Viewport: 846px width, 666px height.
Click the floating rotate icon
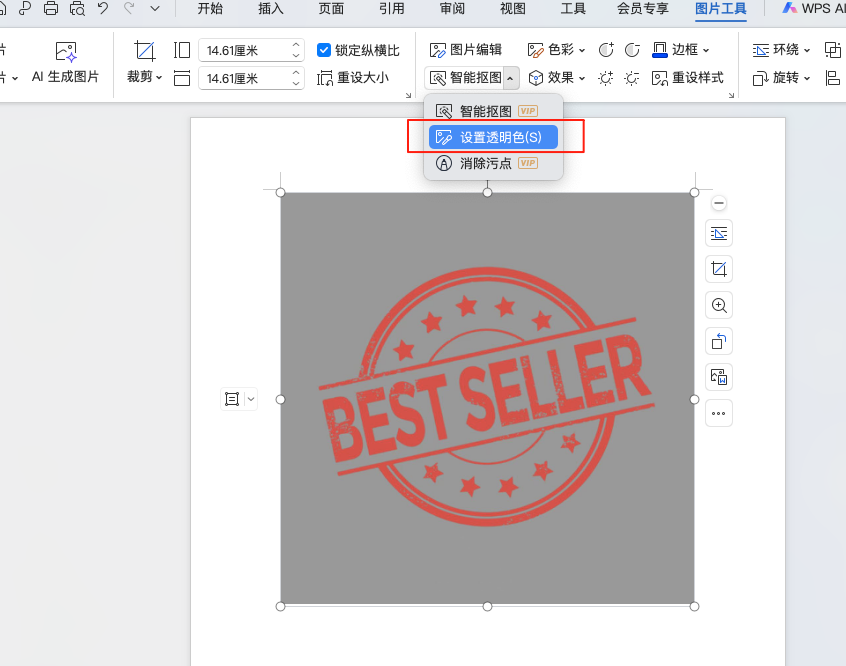(x=719, y=341)
